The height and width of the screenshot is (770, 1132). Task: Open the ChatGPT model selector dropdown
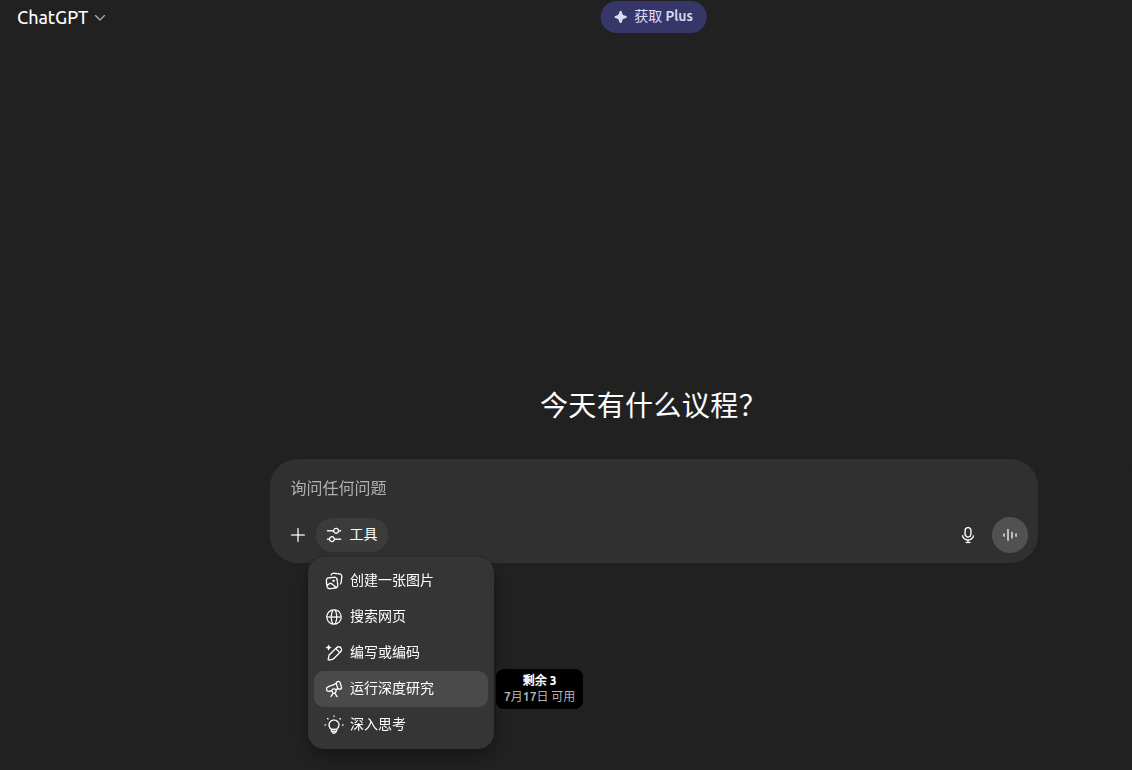coord(61,17)
